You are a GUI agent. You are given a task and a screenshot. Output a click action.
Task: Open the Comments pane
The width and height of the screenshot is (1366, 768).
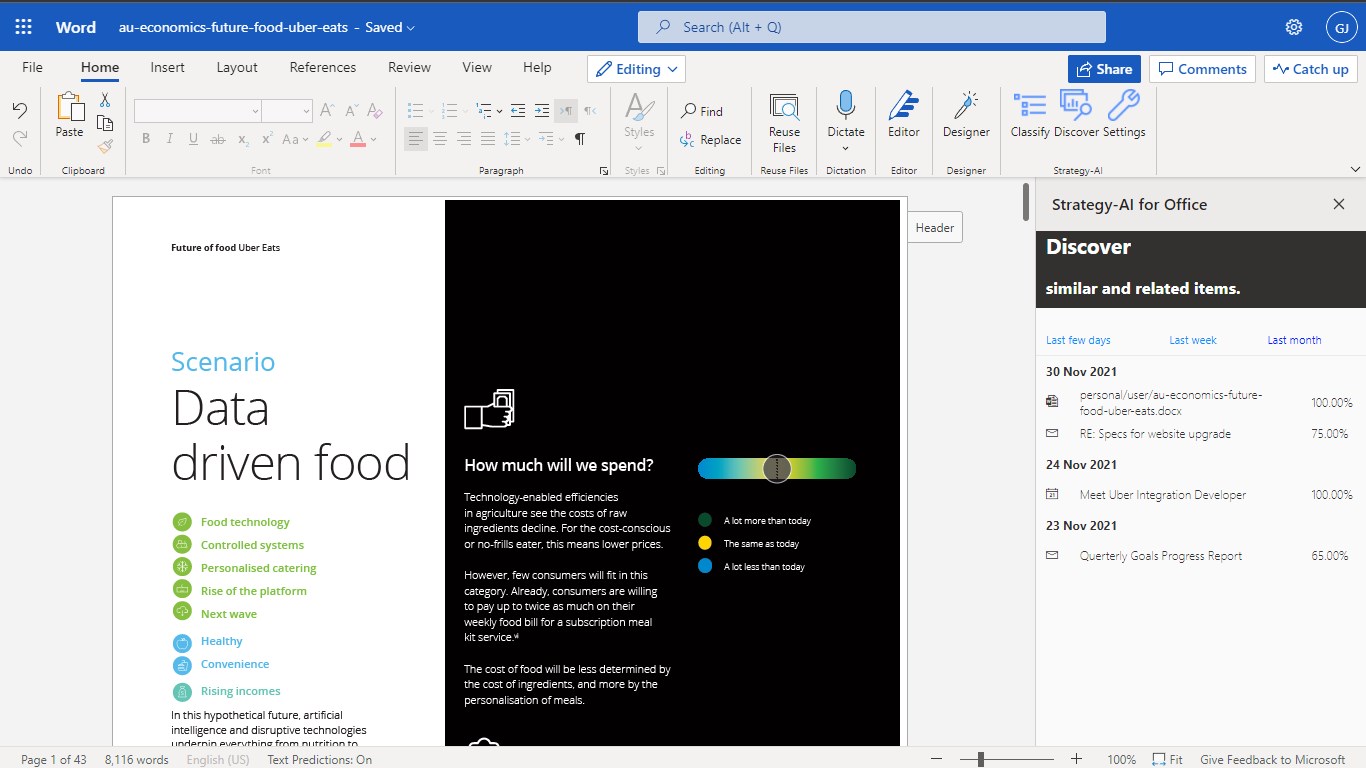pos(1202,69)
